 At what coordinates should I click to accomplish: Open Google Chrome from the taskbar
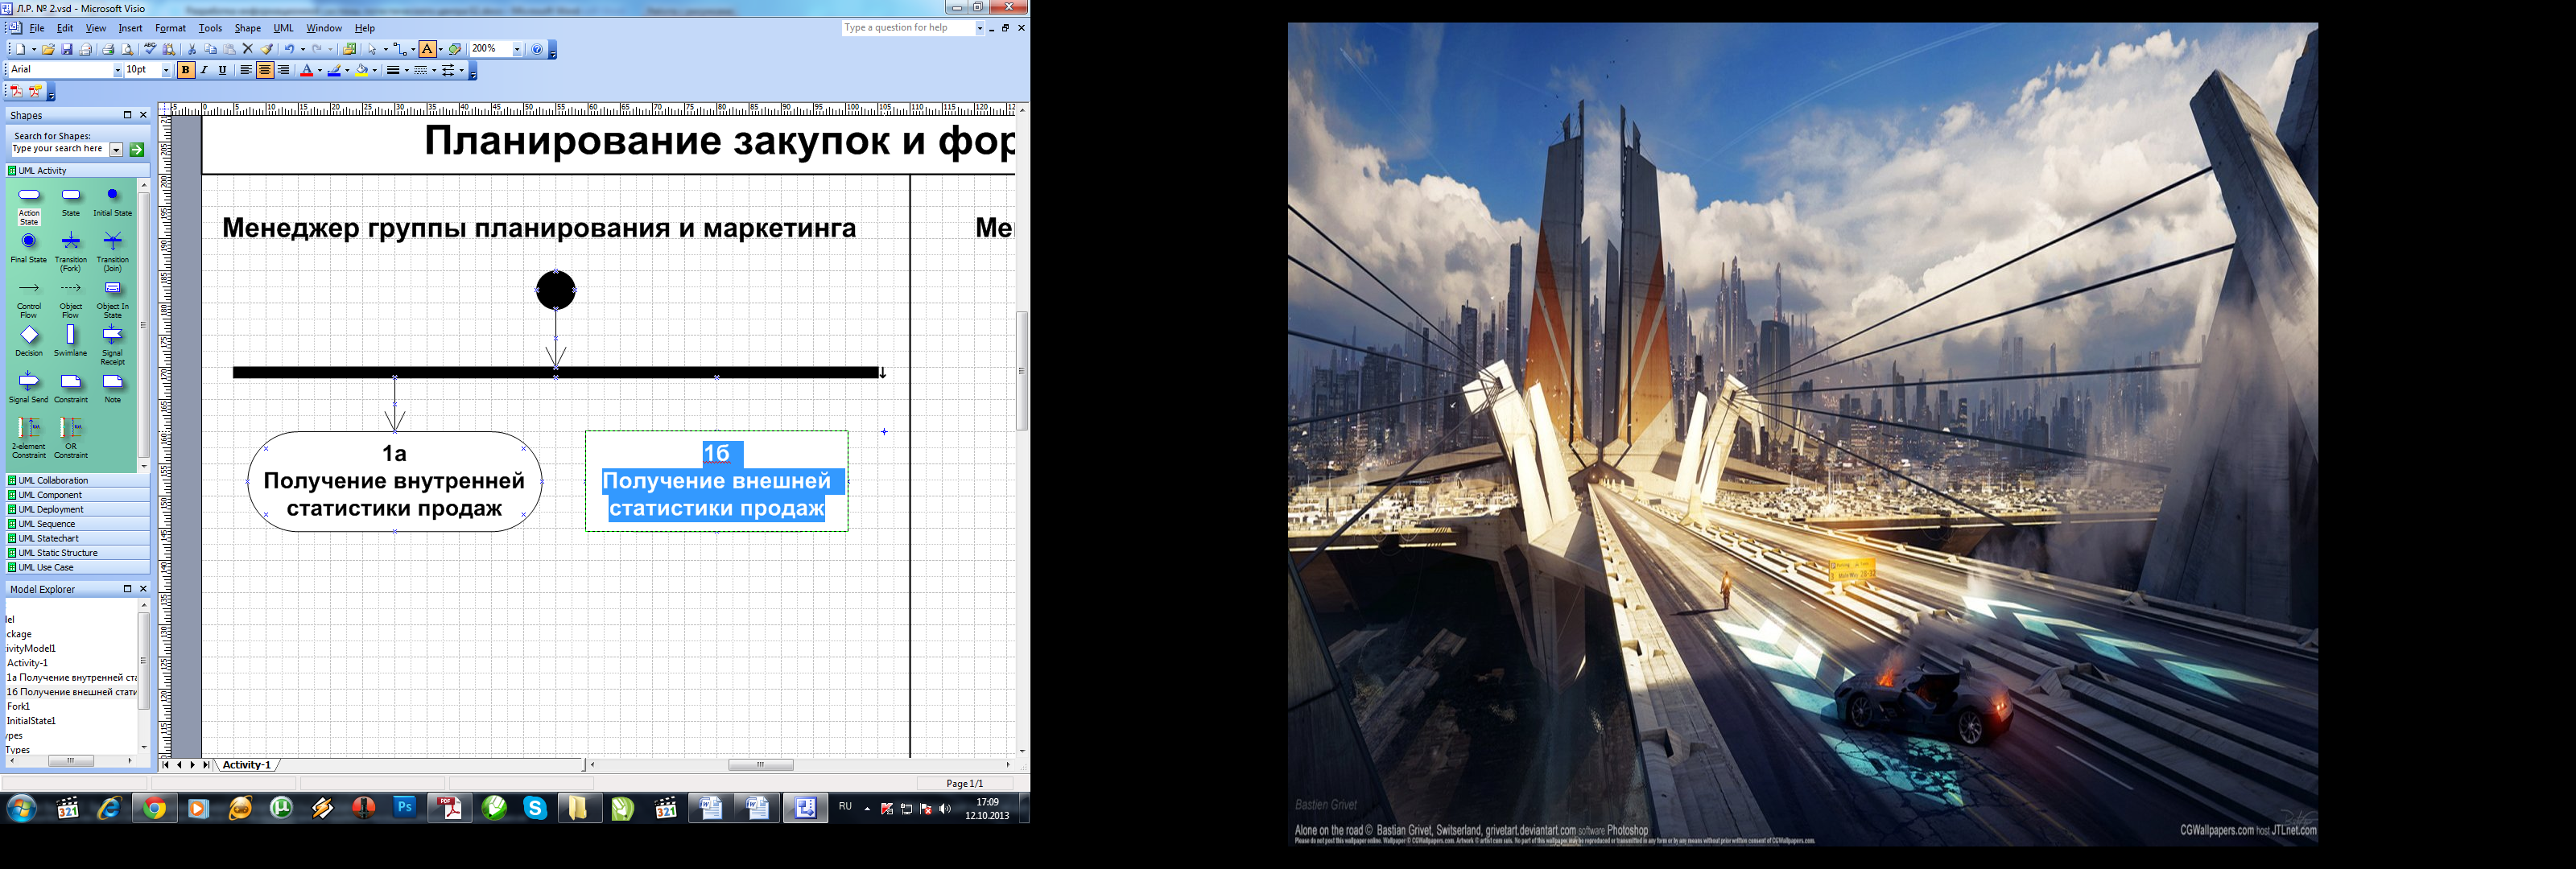[x=154, y=808]
